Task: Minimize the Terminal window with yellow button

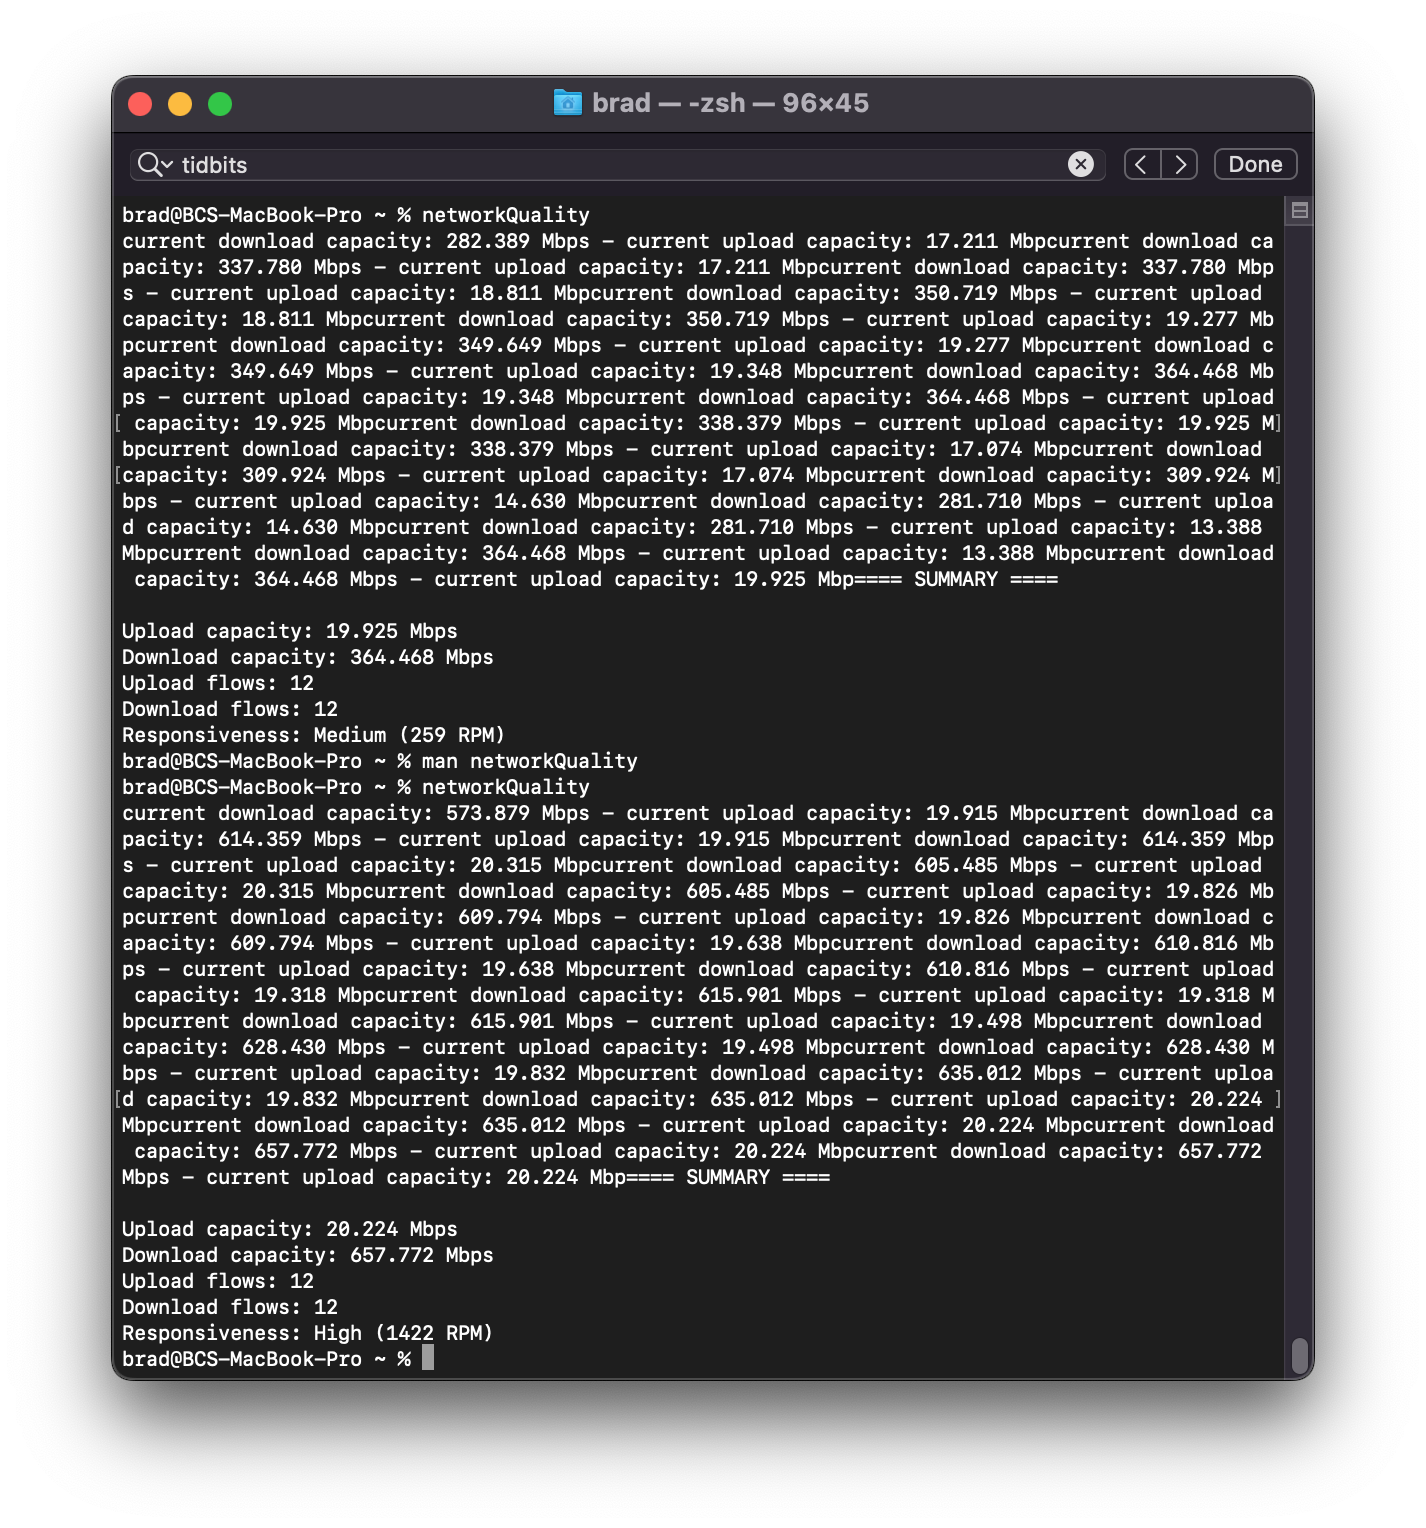Action: coord(180,104)
